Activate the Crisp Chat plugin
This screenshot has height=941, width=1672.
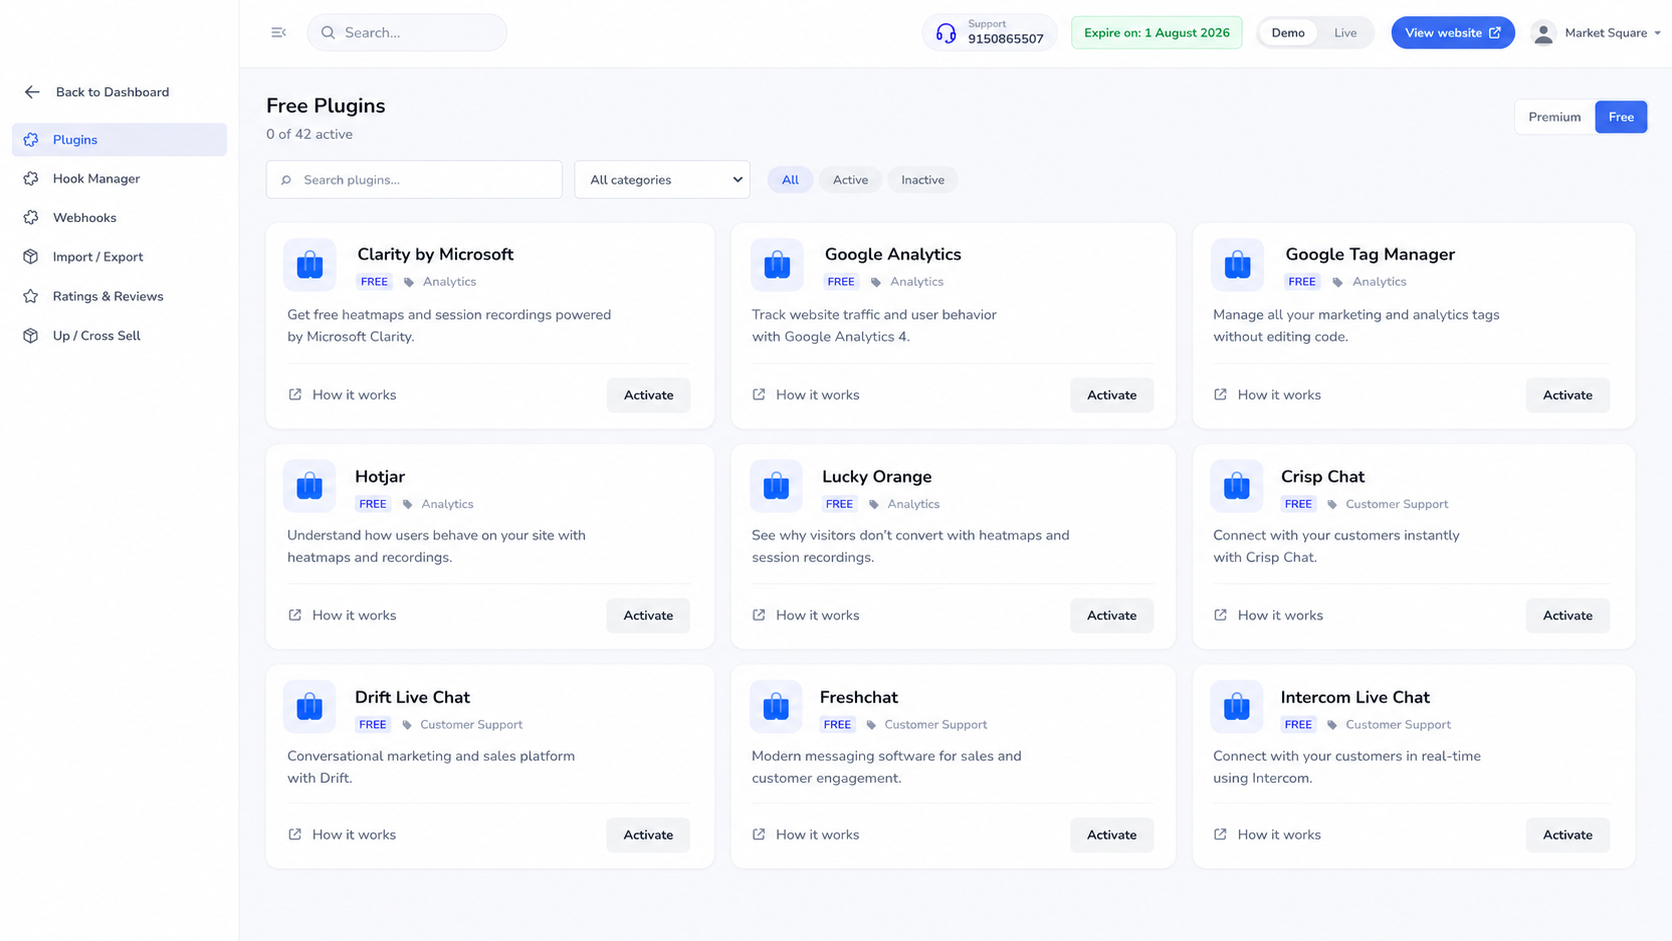tap(1567, 615)
